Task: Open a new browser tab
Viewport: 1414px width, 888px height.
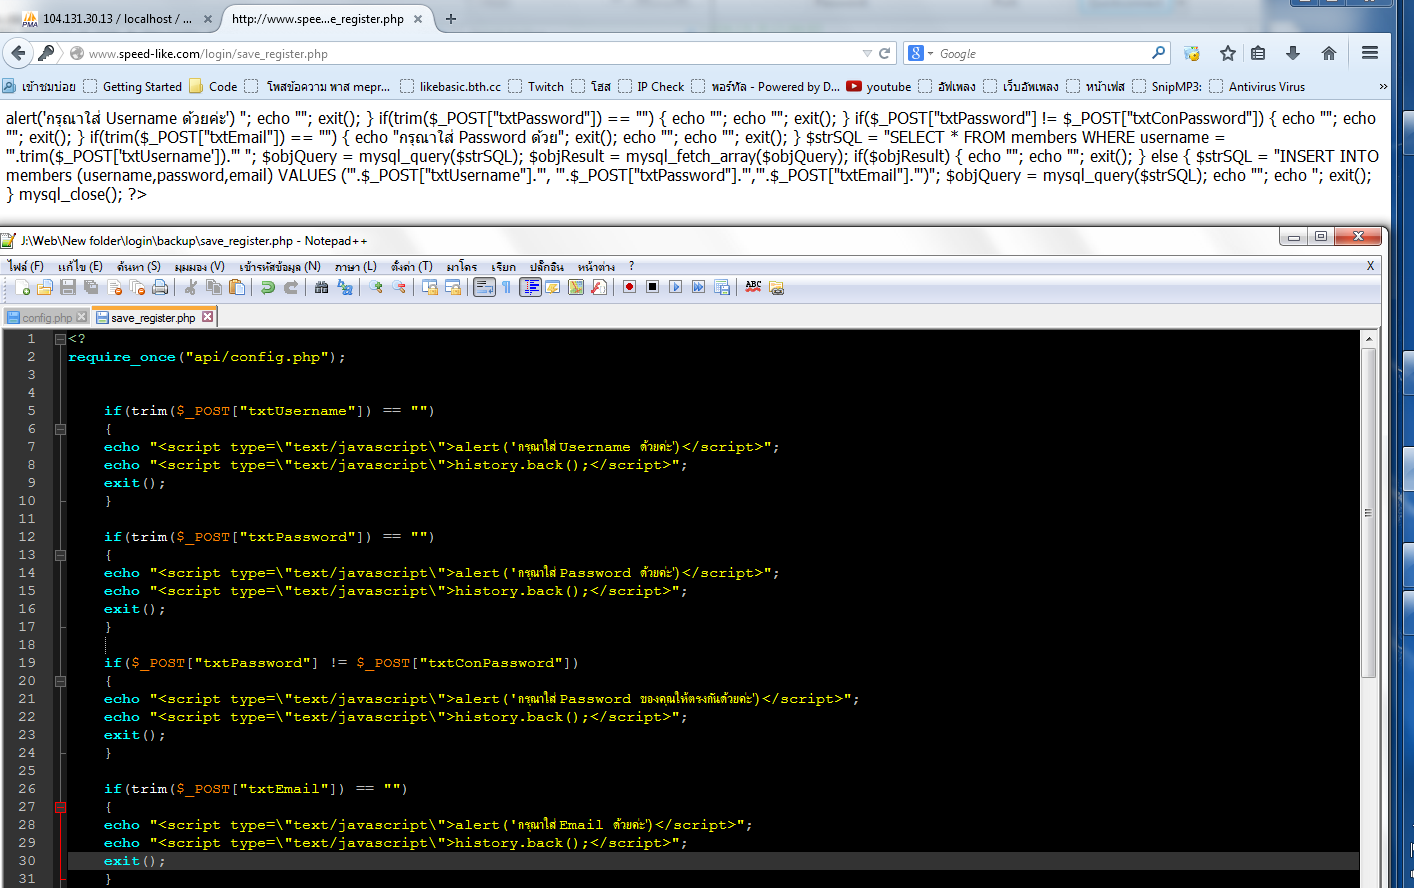Action: pos(451,18)
